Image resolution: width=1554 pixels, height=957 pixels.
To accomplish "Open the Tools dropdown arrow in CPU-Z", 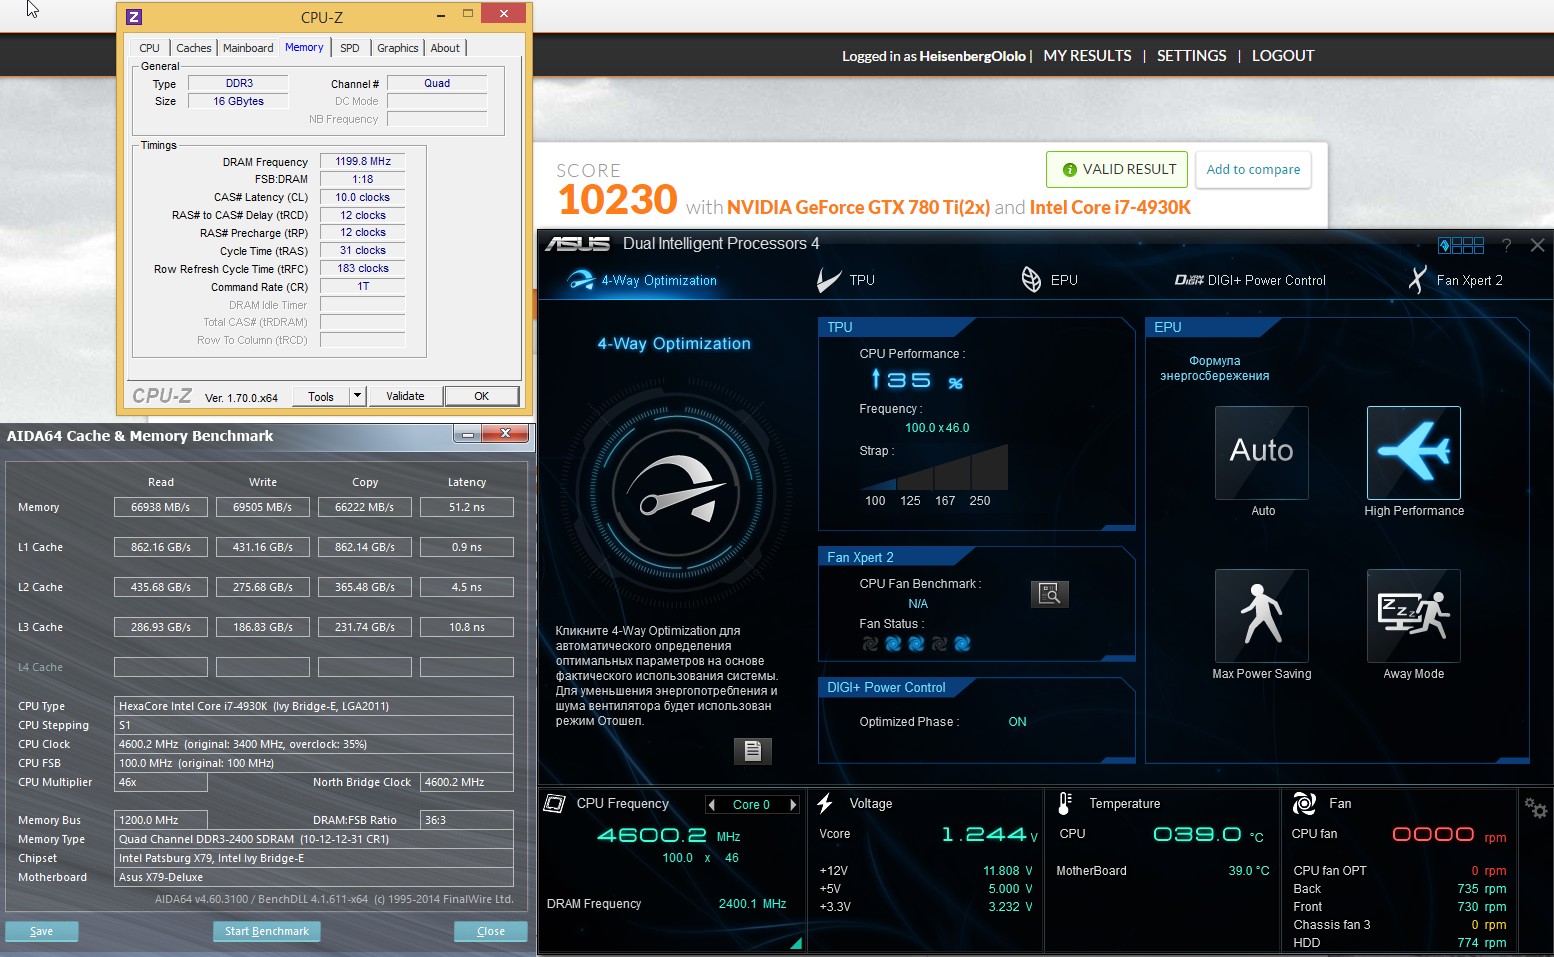I will 357,396.
